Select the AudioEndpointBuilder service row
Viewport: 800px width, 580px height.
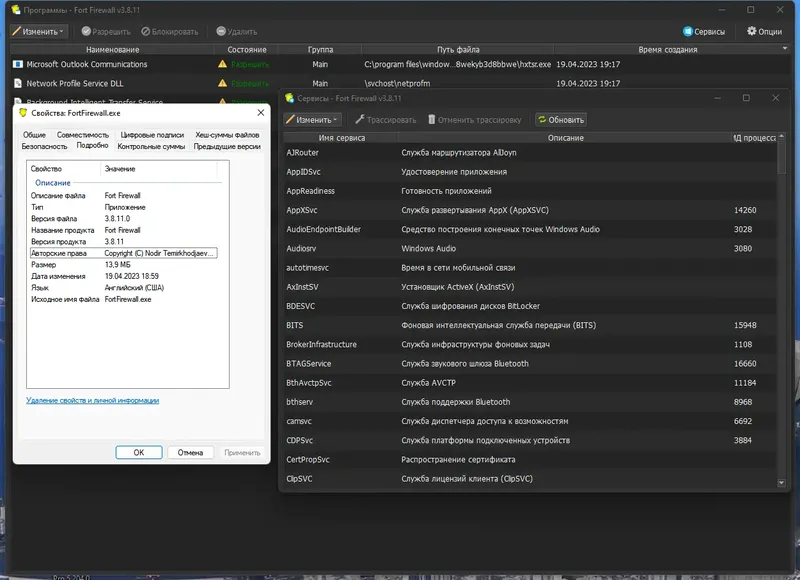pos(530,229)
